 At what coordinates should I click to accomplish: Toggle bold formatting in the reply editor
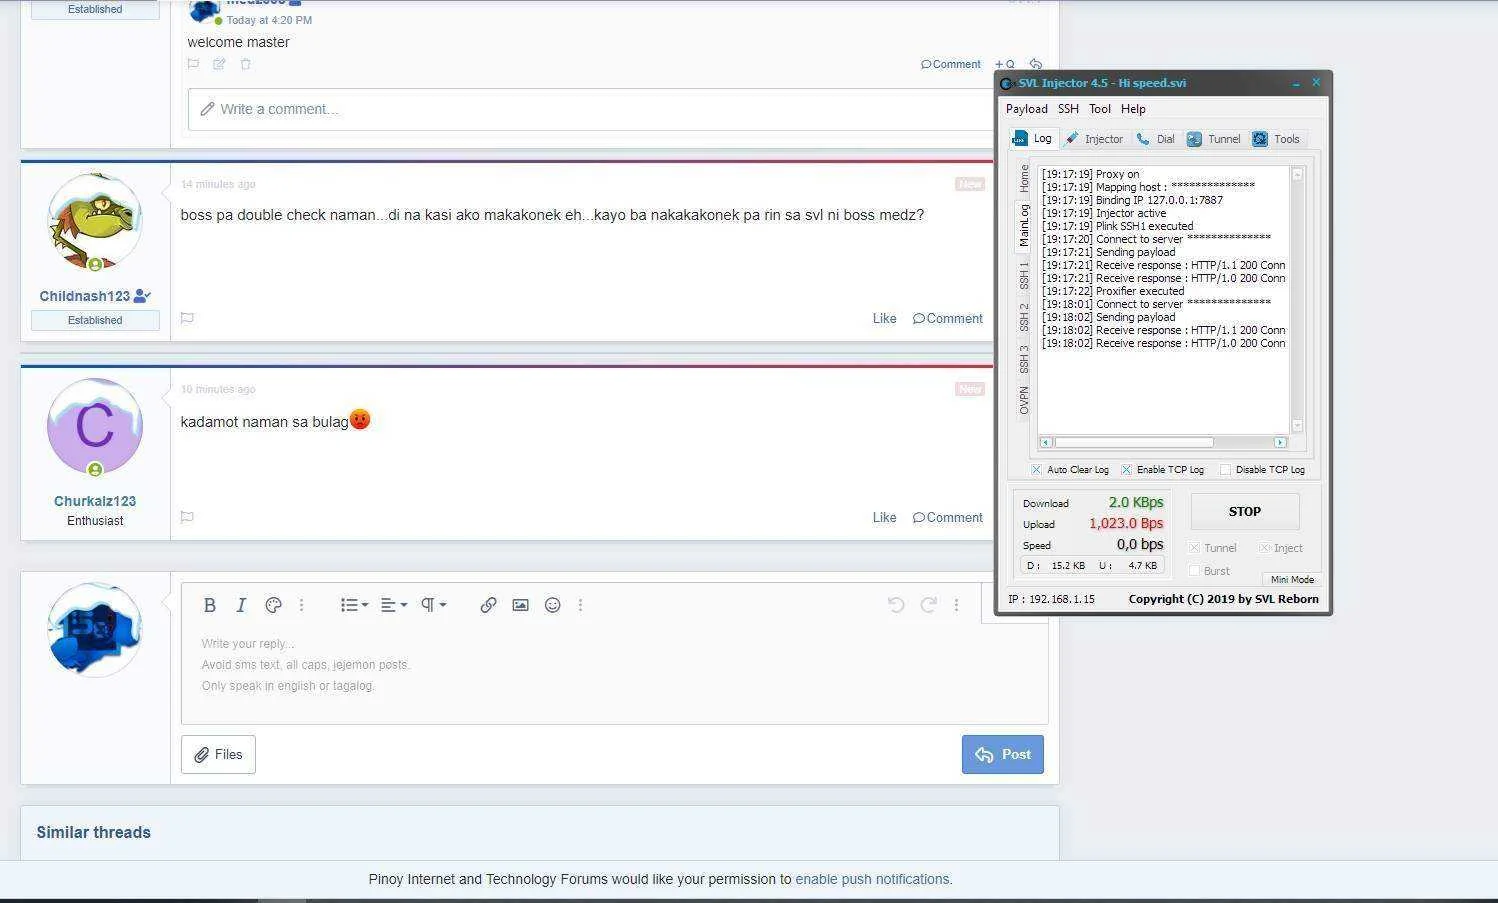point(209,605)
